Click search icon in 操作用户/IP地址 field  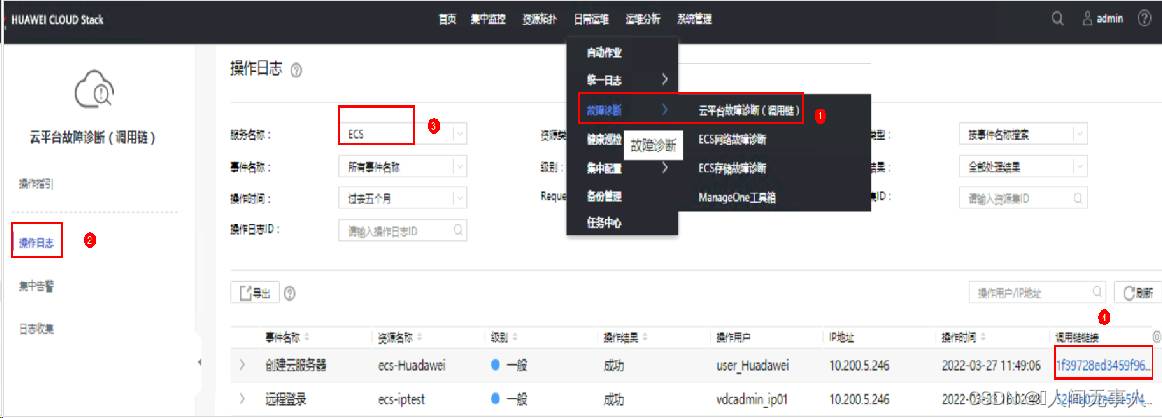[x=1097, y=292]
